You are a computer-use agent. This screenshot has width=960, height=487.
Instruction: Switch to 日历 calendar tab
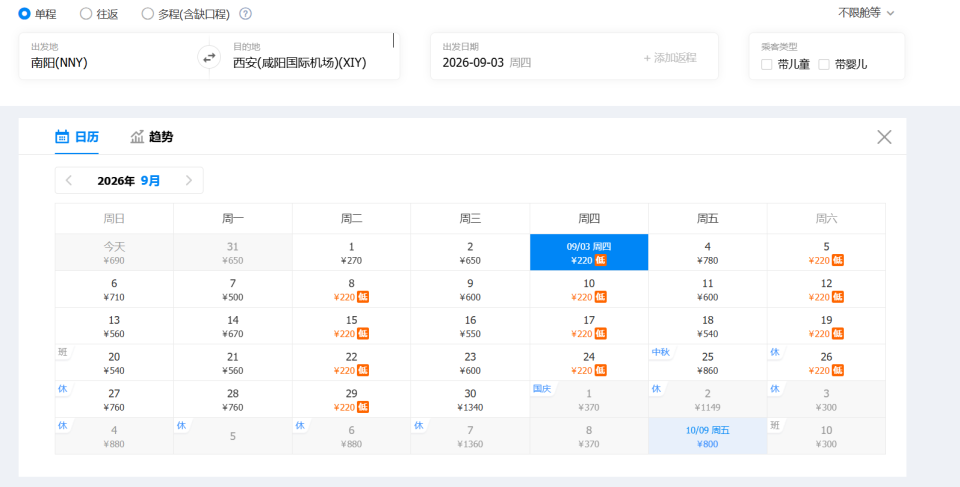(x=77, y=137)
